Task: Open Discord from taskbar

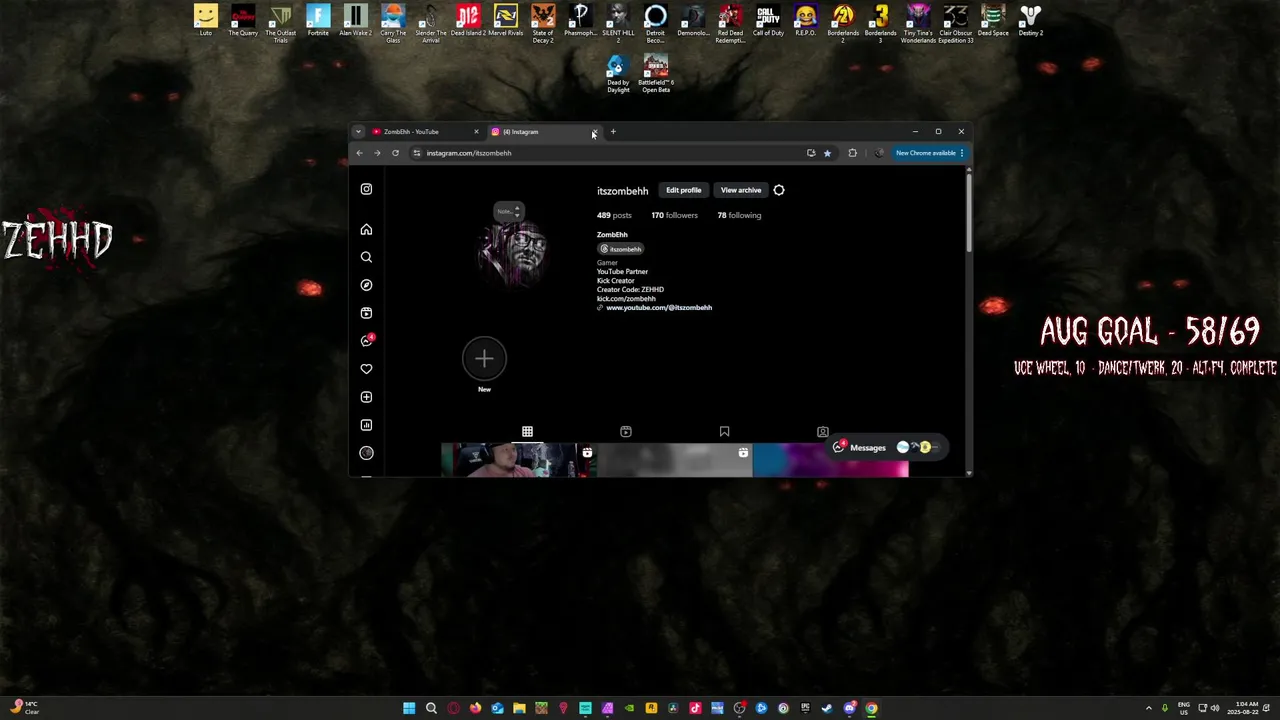Action: click(849, 708)
